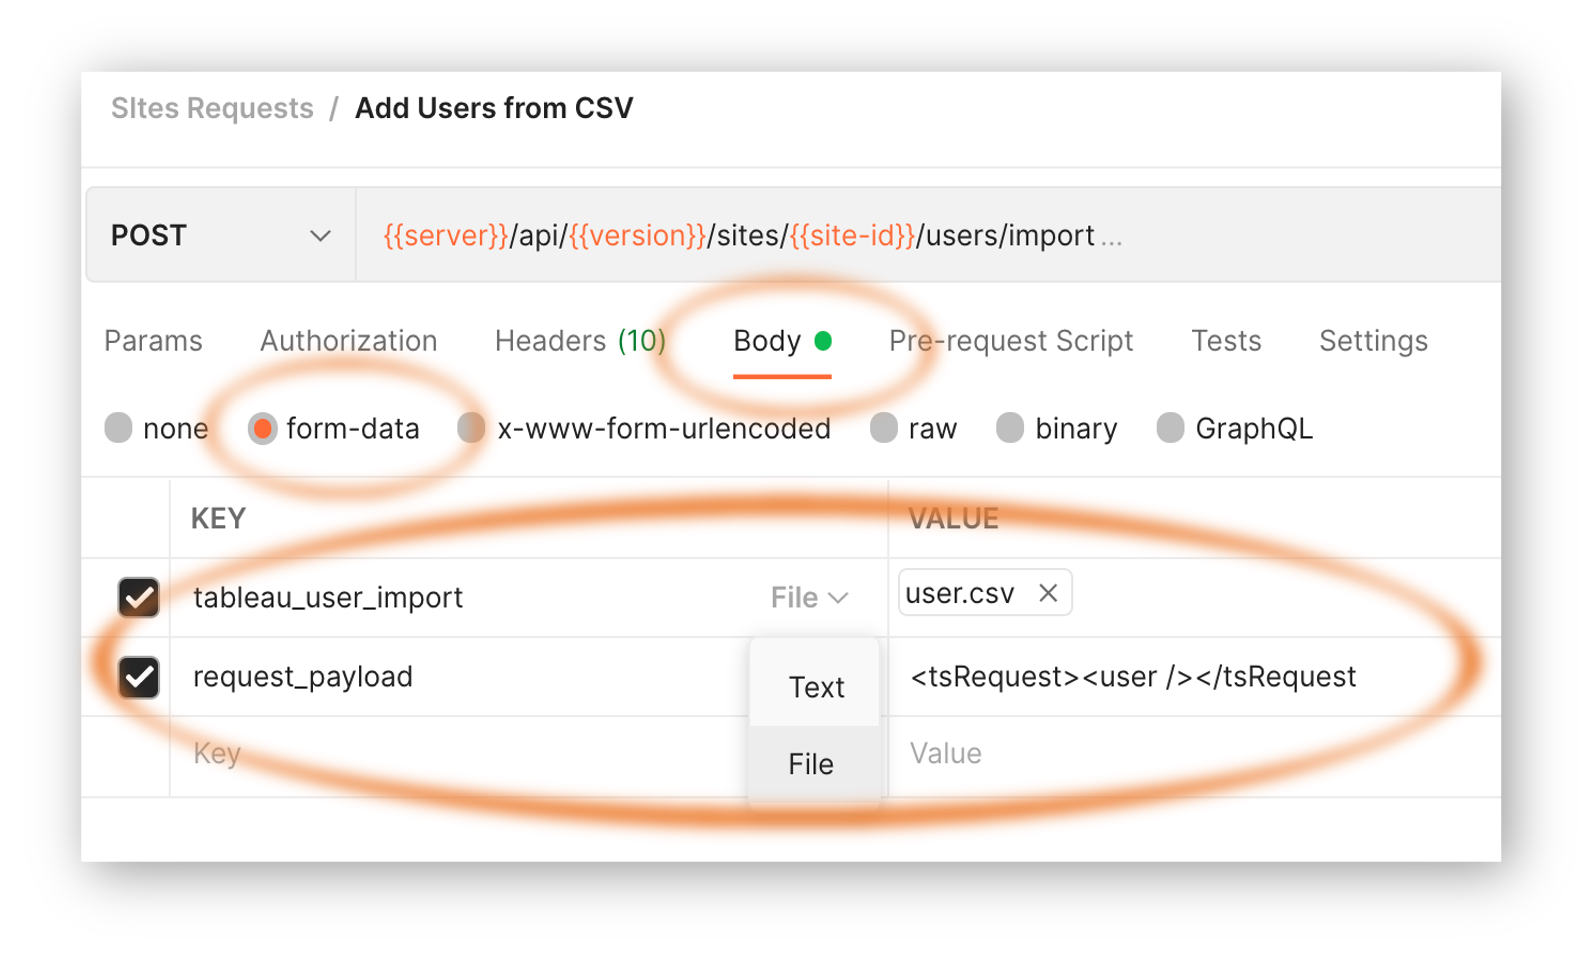
Task: Remove the user.csv file attachment
Action: coord(1047,592)
